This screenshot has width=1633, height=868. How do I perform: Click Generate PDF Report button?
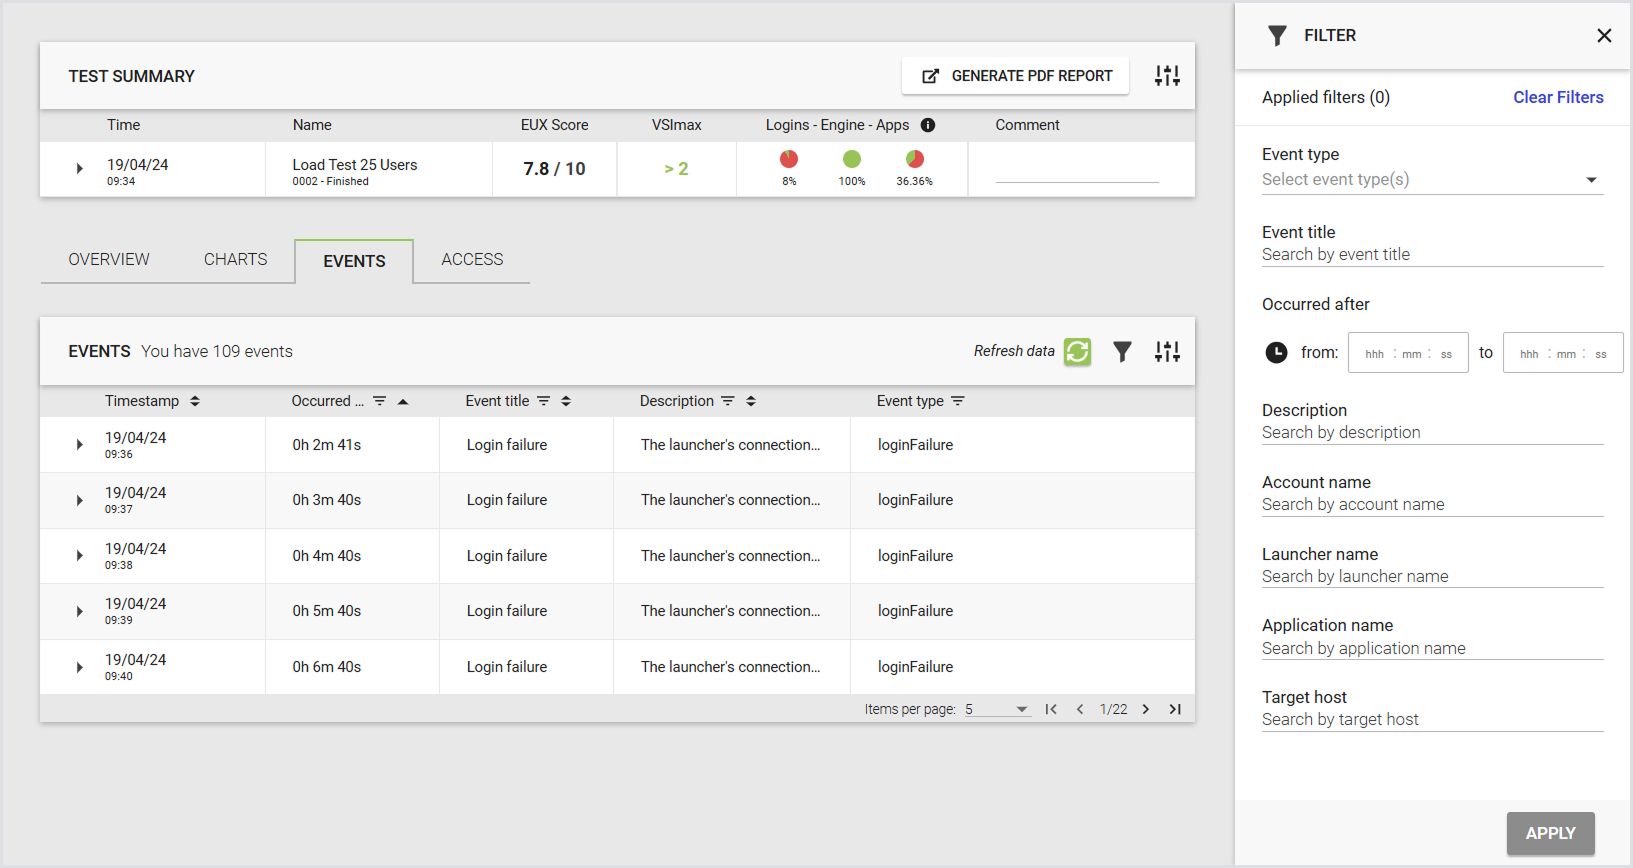pyautogui.click(x=1016, y=76)
